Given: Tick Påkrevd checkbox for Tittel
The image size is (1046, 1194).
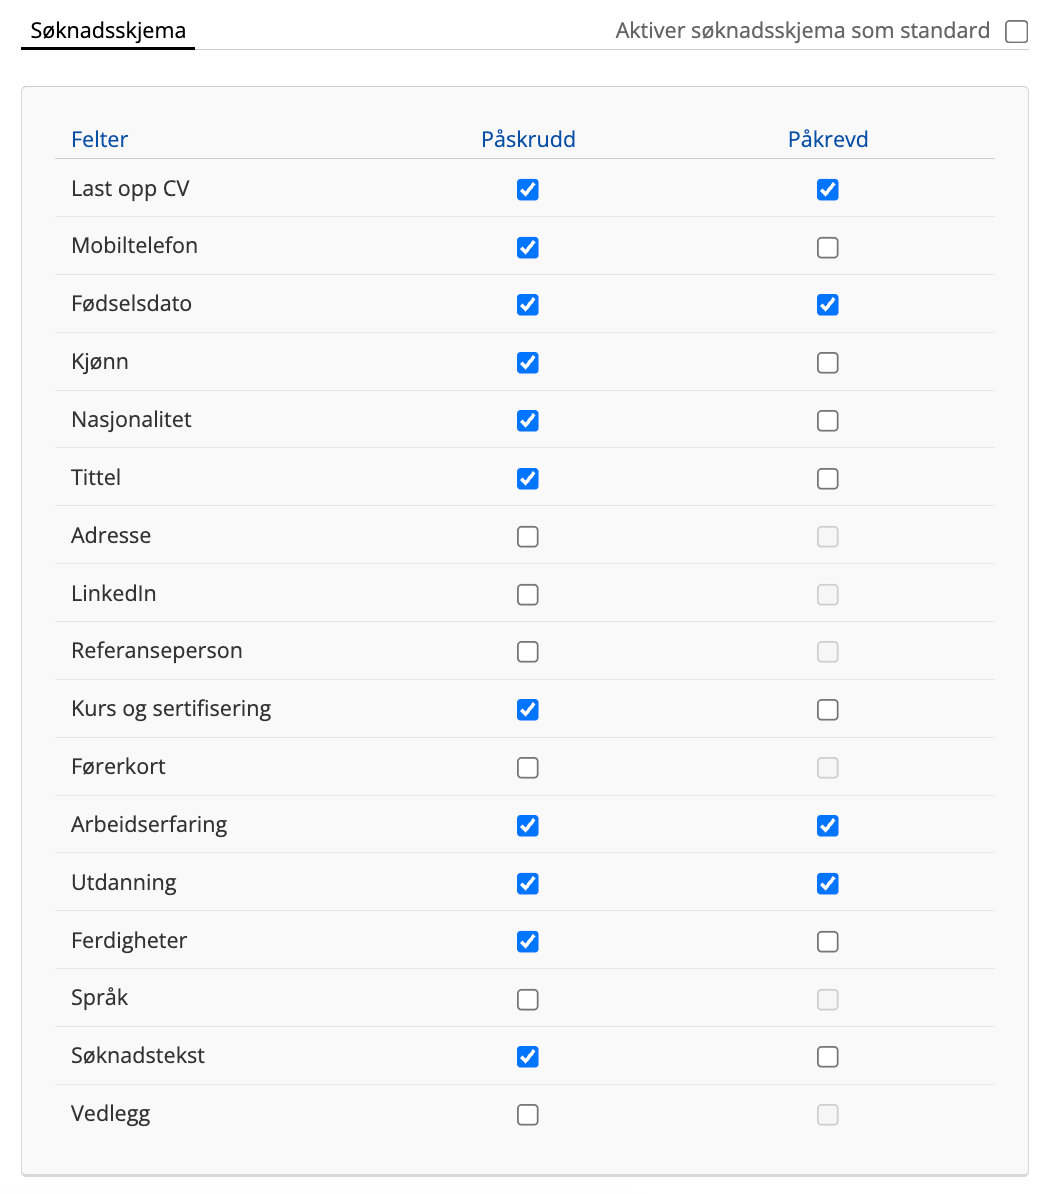Looking at the screenshot, I should pyautogui.click(x=828, y=478).
